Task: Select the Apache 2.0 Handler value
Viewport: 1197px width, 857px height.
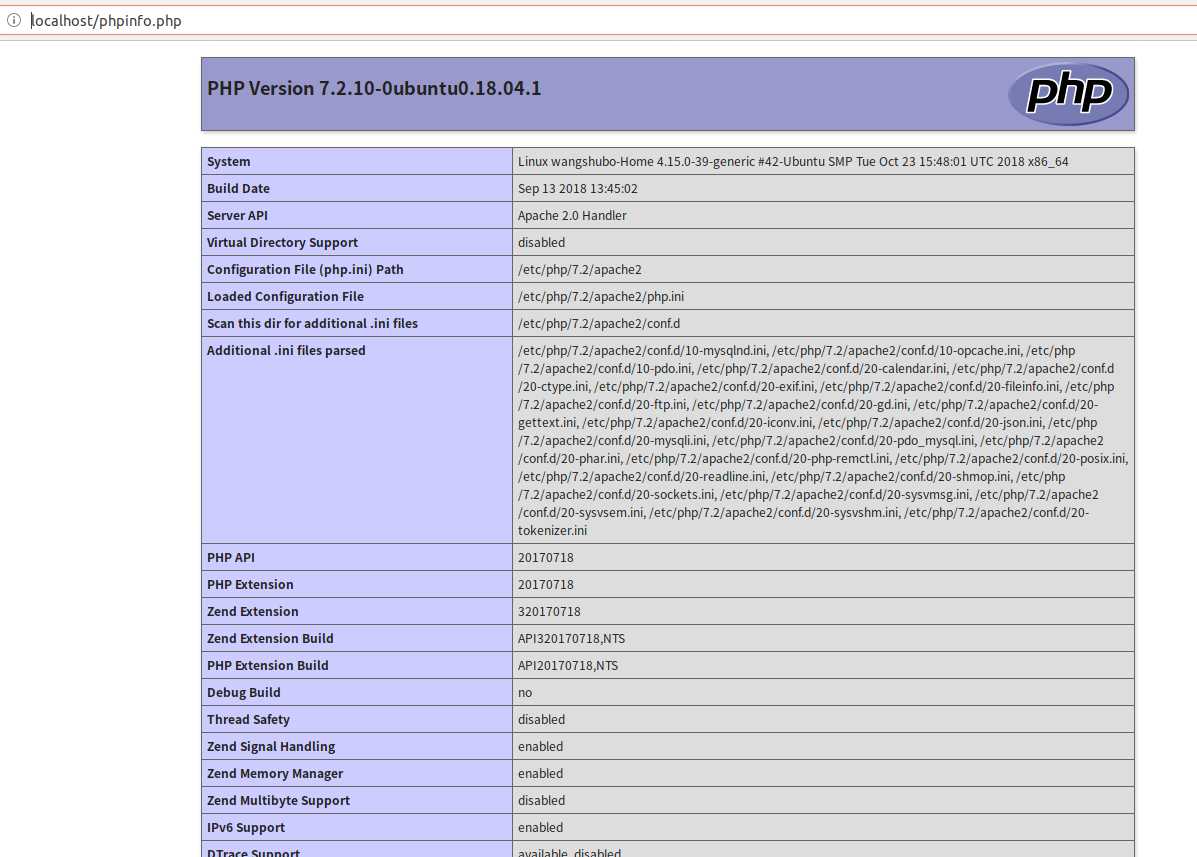Action: pos(572,216)
